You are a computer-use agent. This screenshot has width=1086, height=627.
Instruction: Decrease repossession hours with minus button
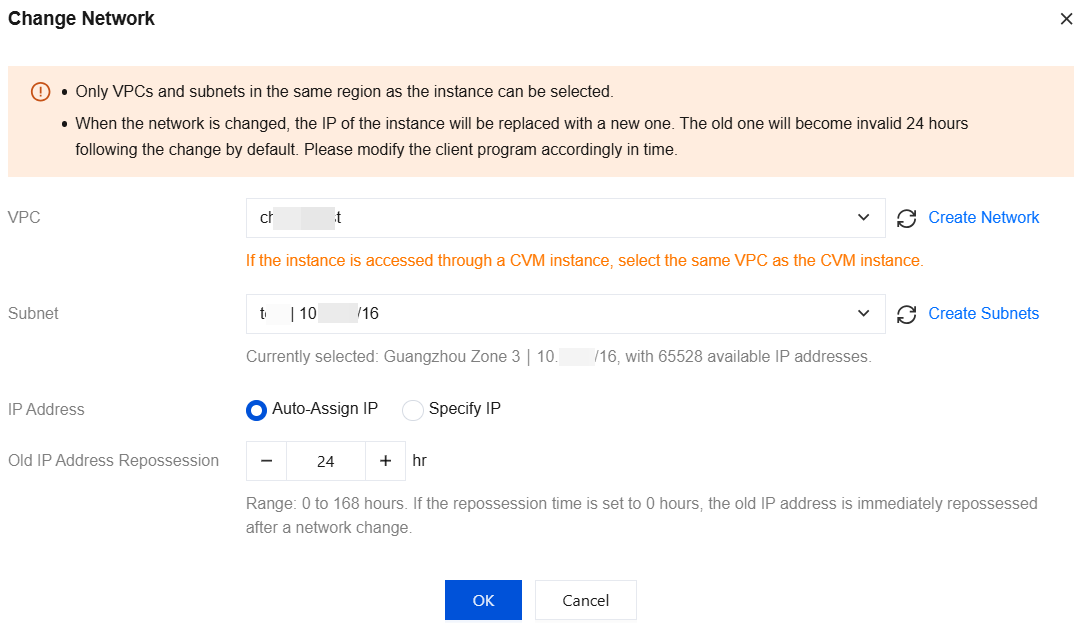pyautogui.click(x=266, y=461)
